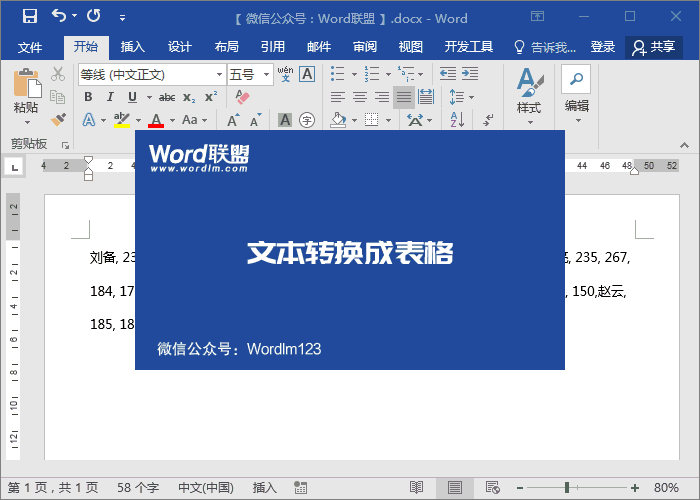Viewport: 700px width, 500px height.
Task: Click the numbered list icon
Action: [x=371, y=74]
